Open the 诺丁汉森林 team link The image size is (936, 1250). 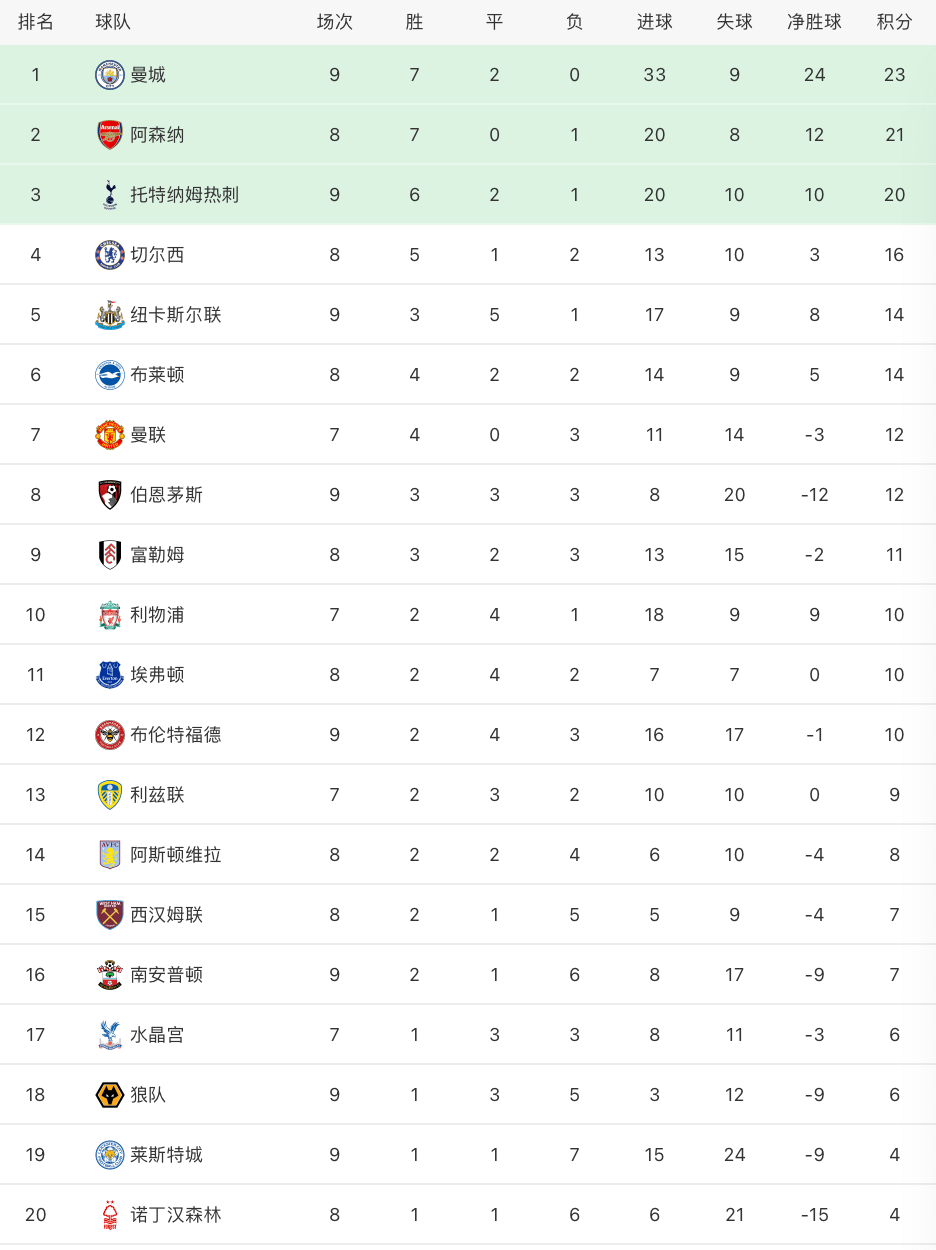[x=176, y=1215]
